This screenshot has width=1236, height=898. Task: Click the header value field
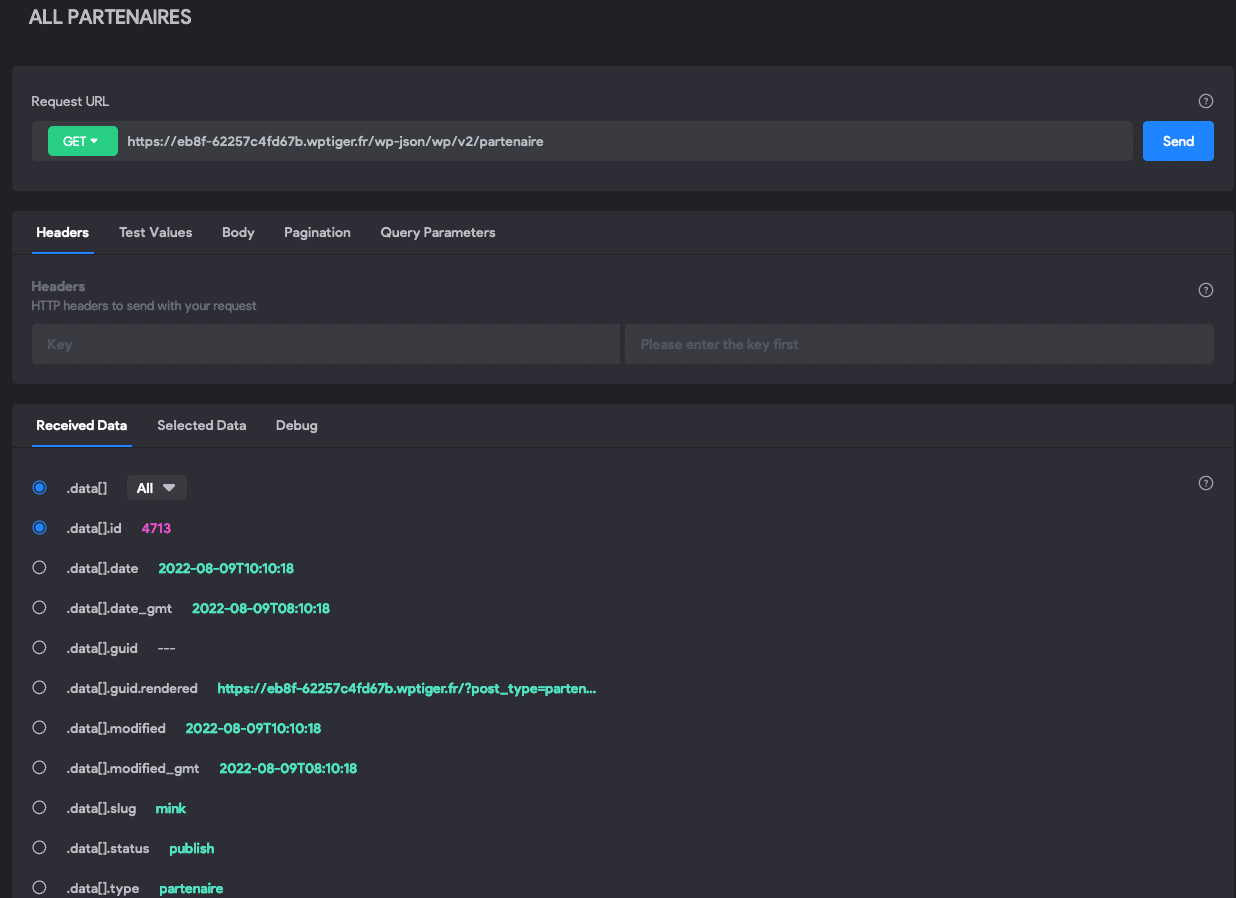(x=919, y=344)
